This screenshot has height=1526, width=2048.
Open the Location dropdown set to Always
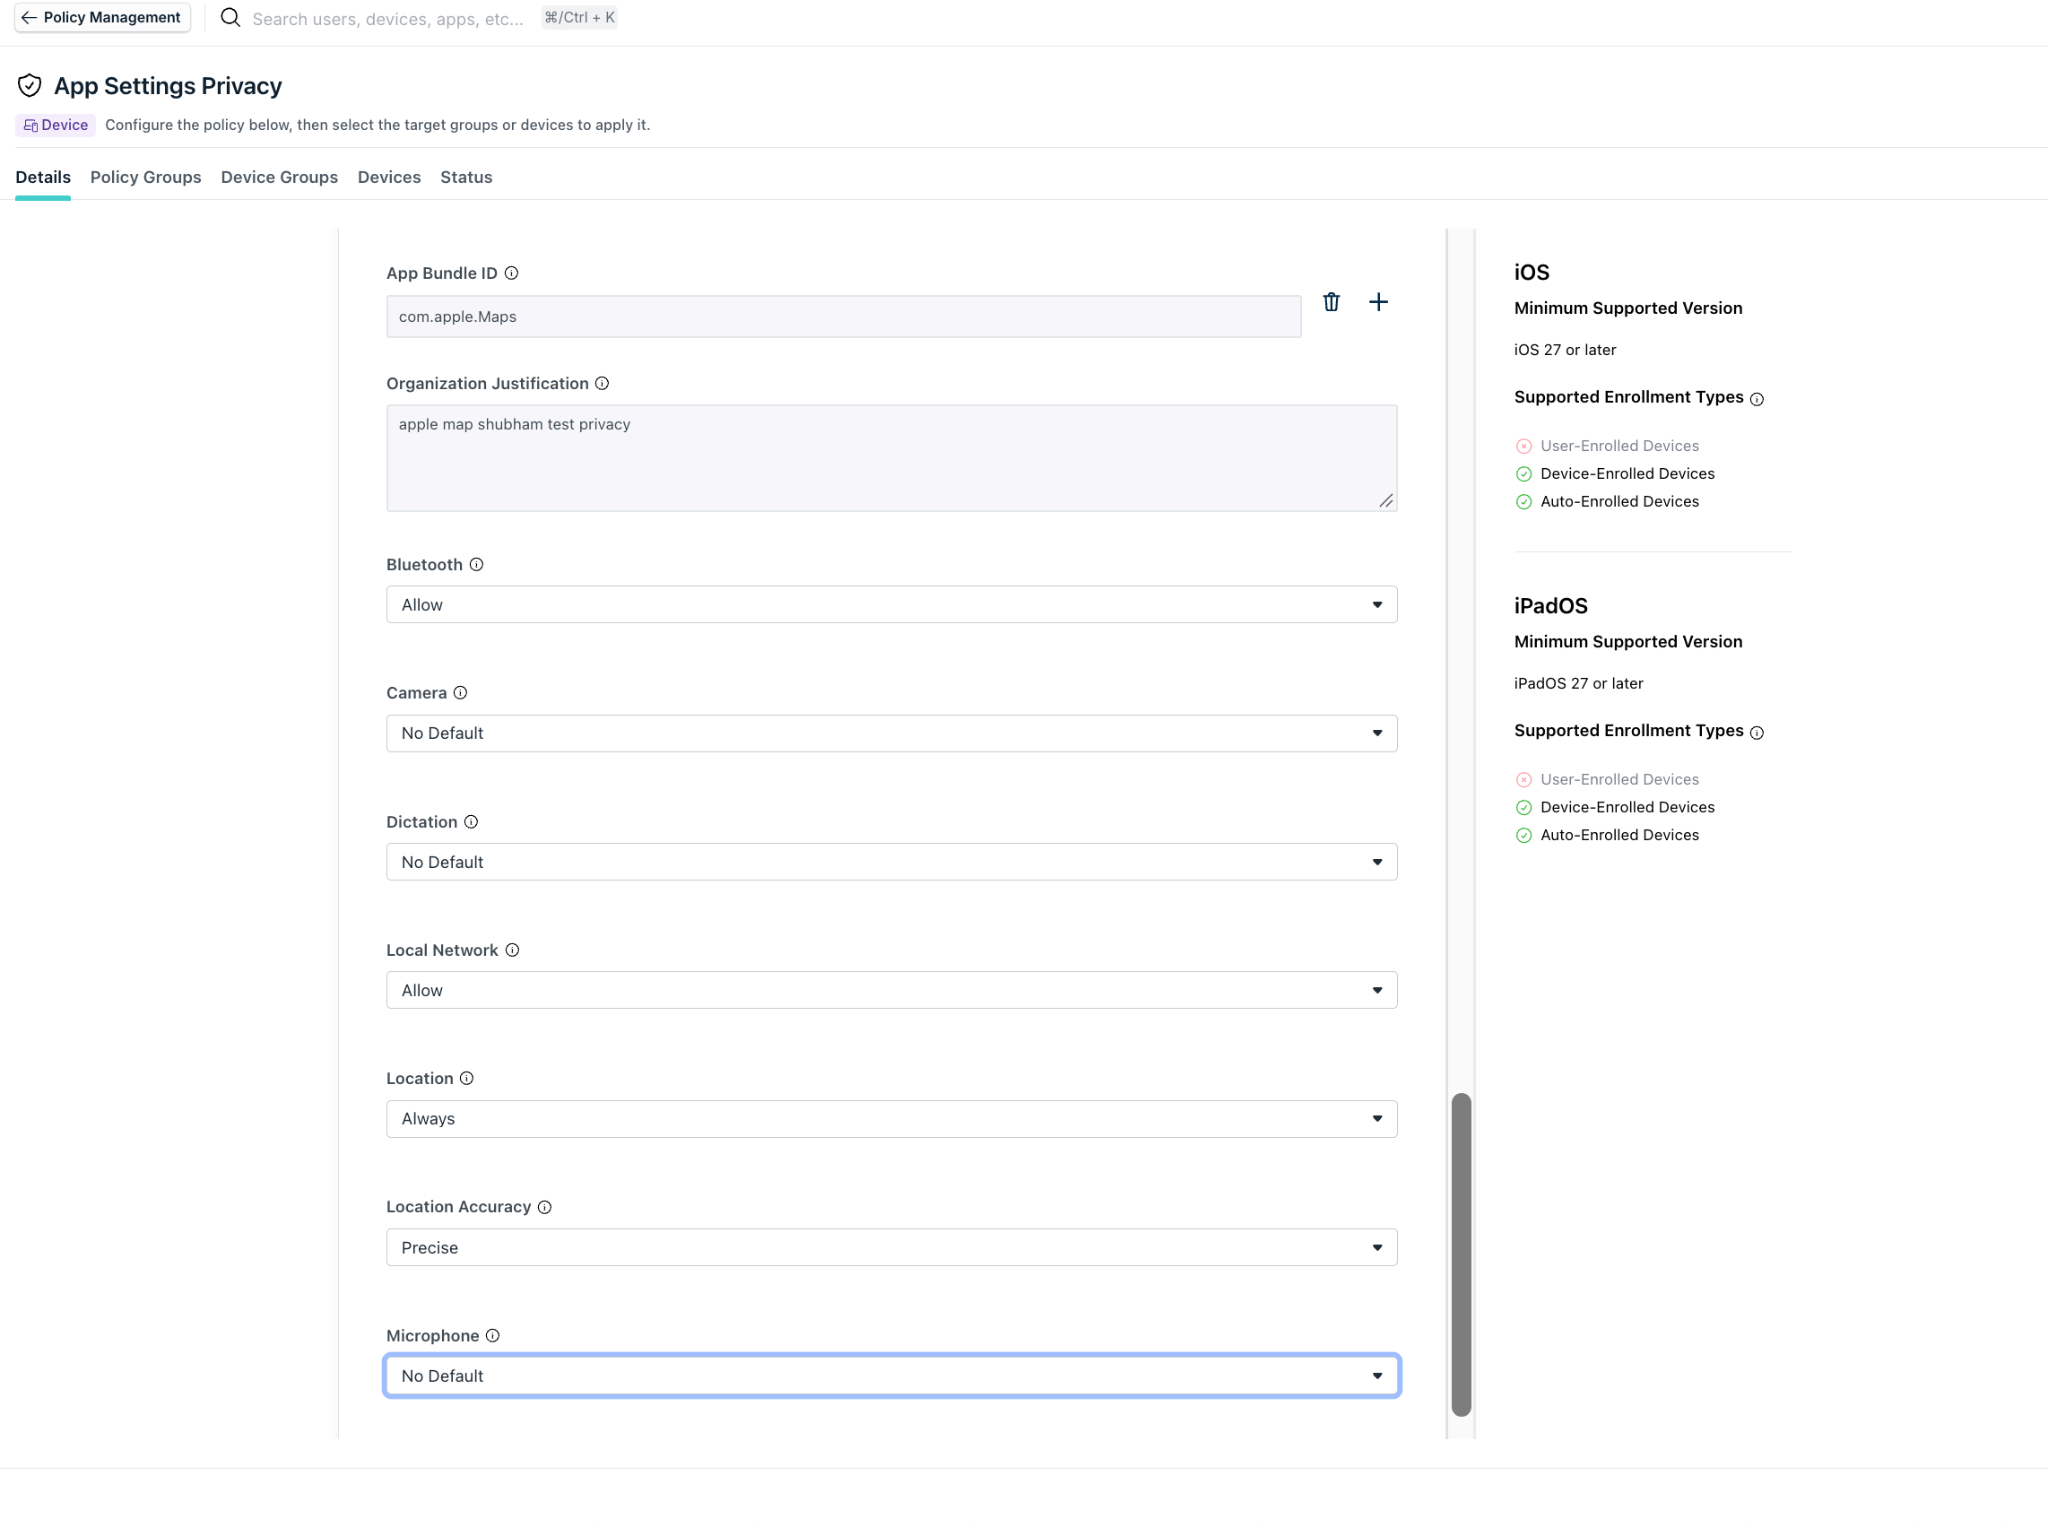pyautogui.click(x=891, y=1119)
